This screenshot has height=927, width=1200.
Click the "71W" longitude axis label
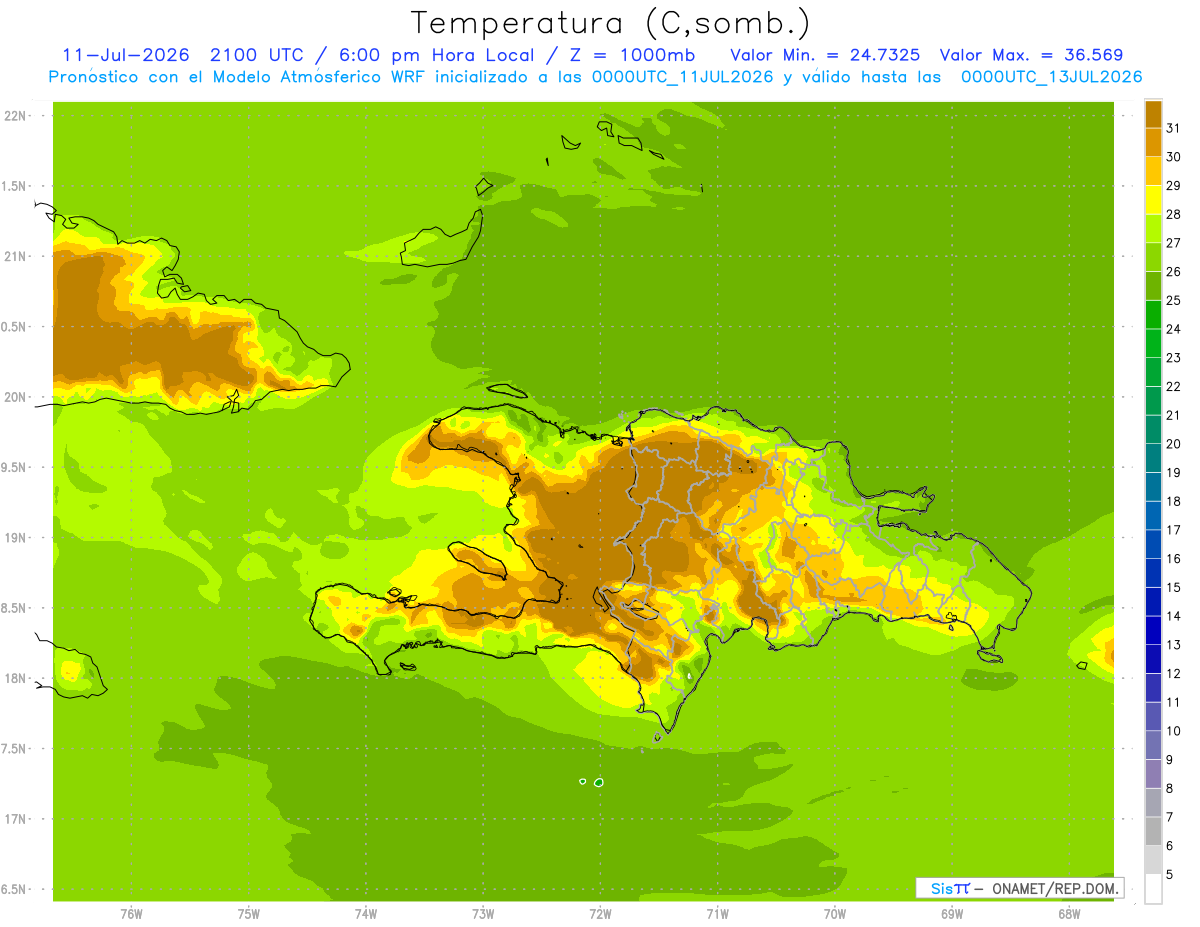717,914
